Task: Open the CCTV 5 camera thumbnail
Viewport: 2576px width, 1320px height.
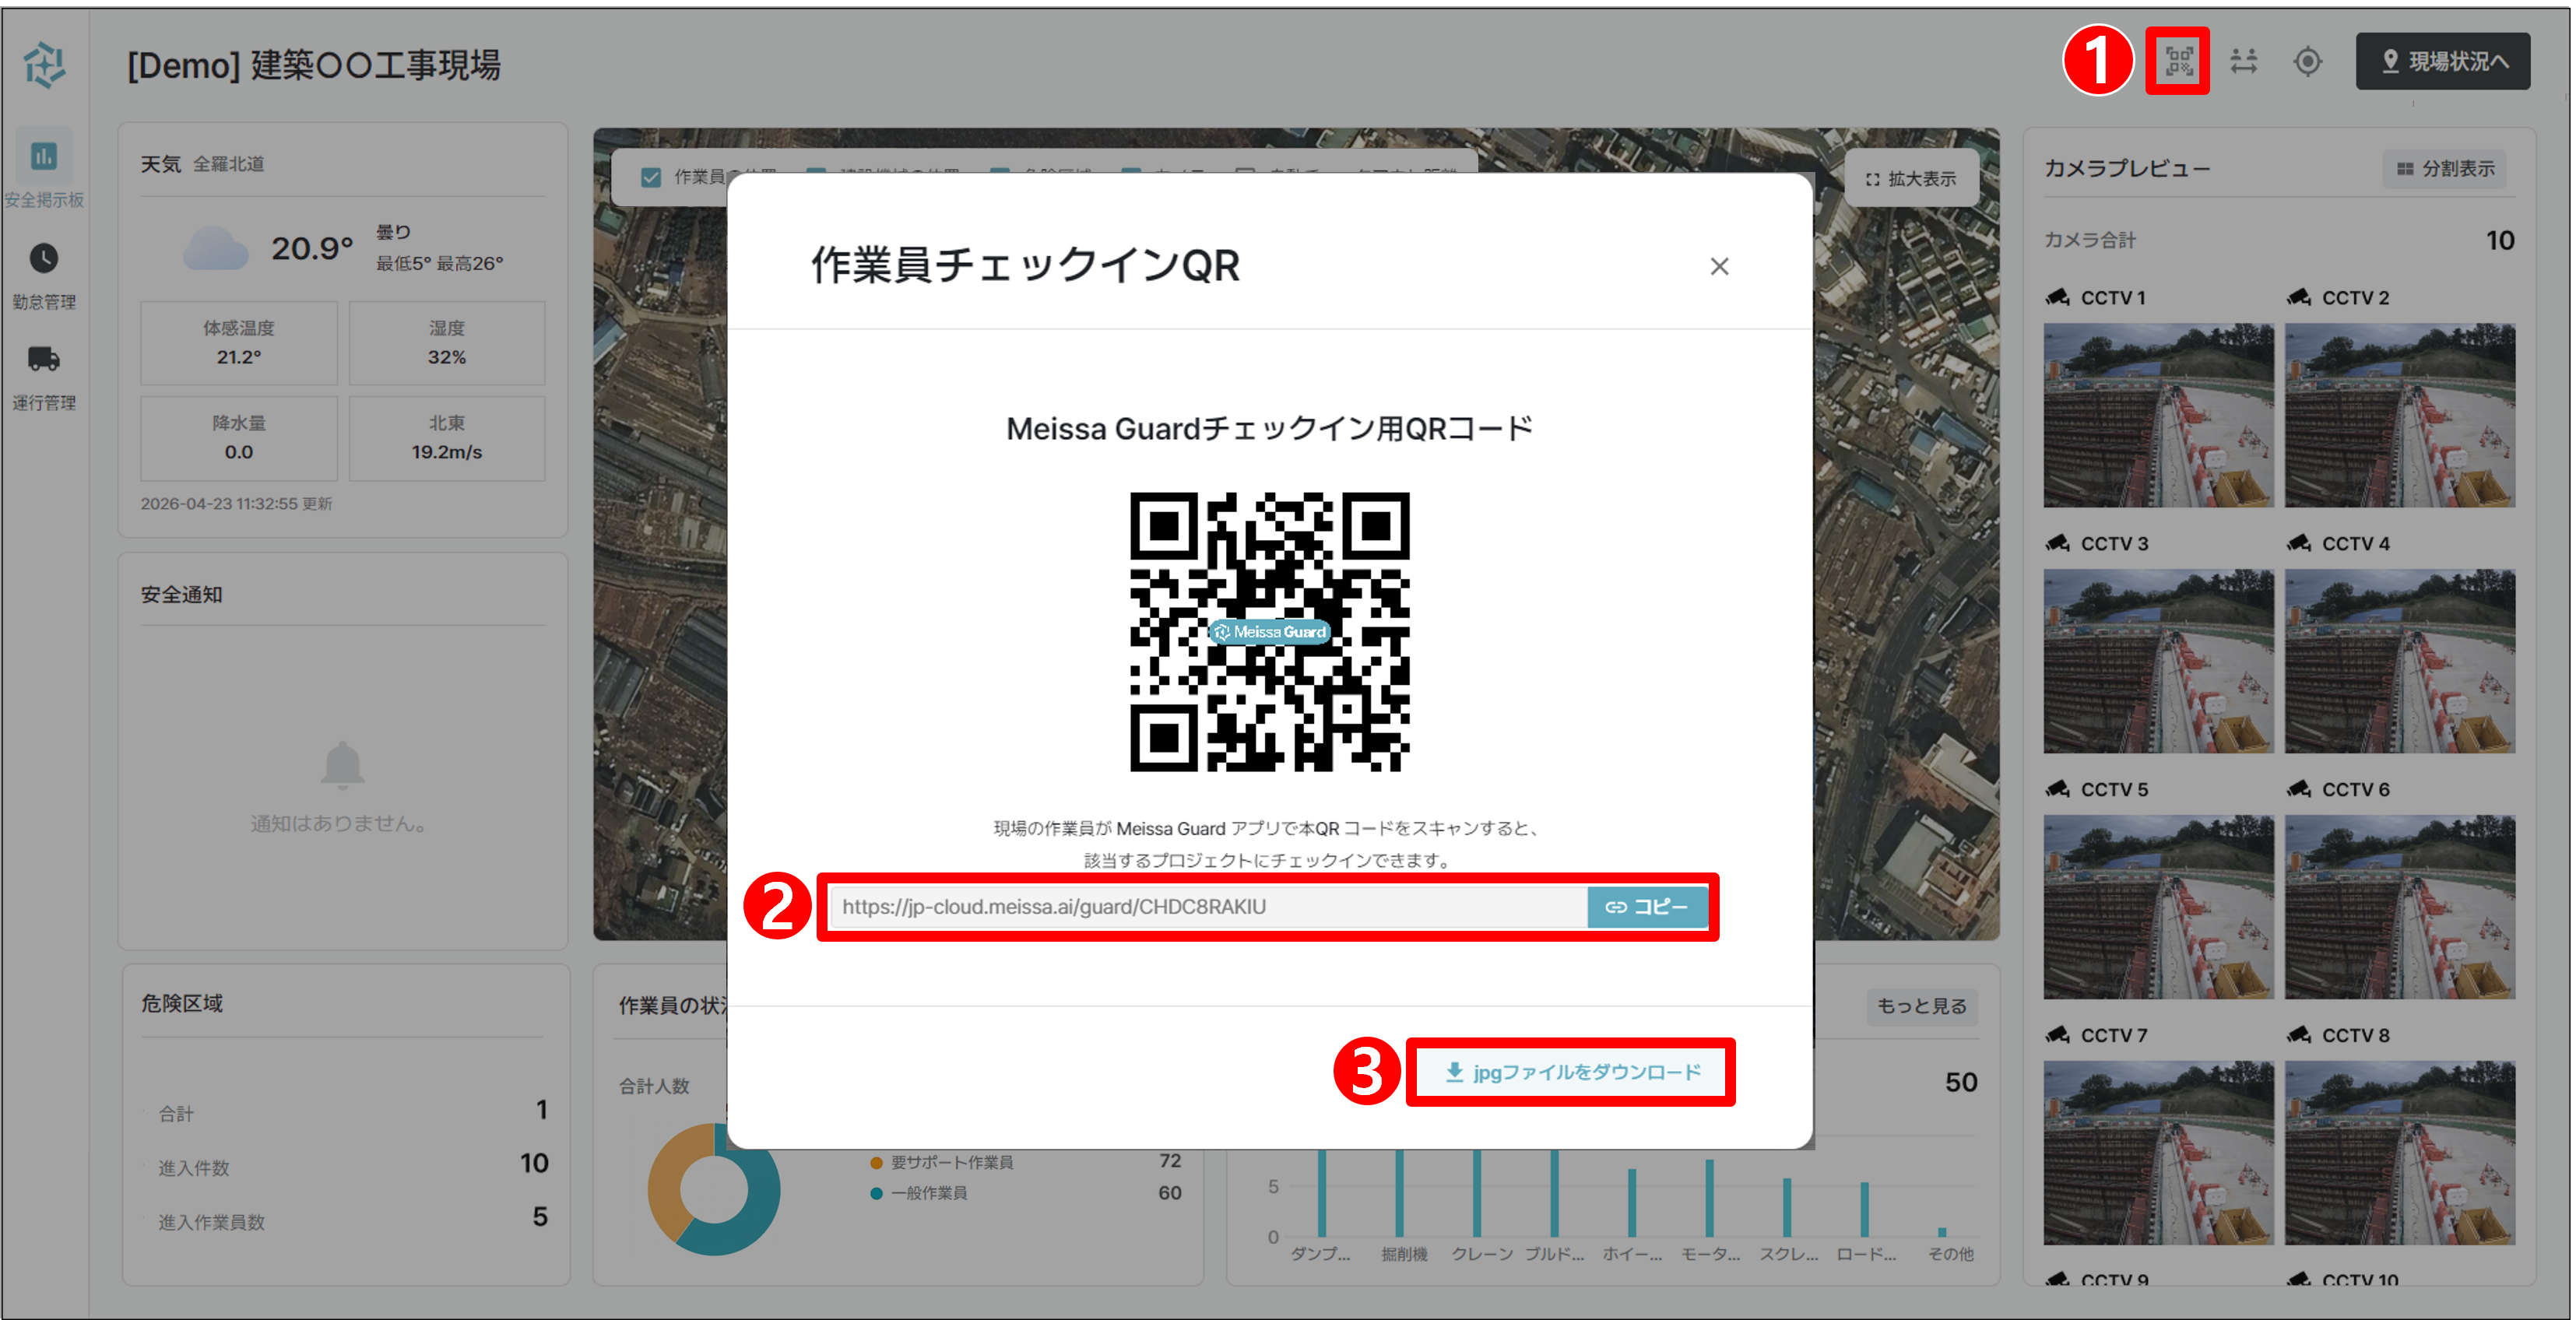Action: (2158, 907)
